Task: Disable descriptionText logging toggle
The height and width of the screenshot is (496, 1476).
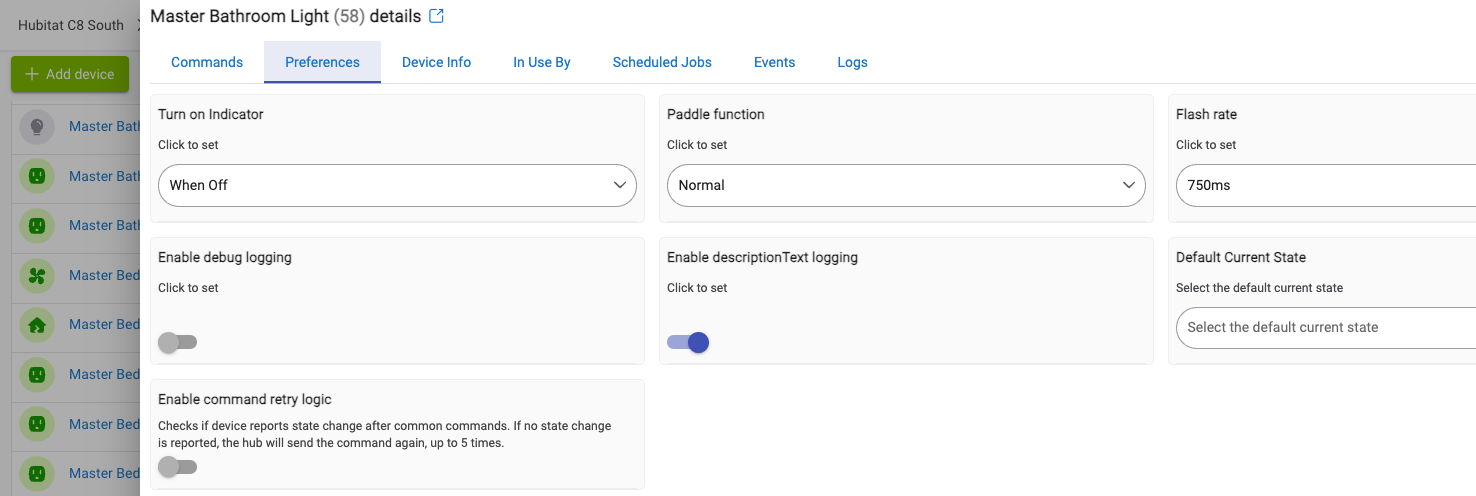Action: pyautogui.click(x=688, y=343)
